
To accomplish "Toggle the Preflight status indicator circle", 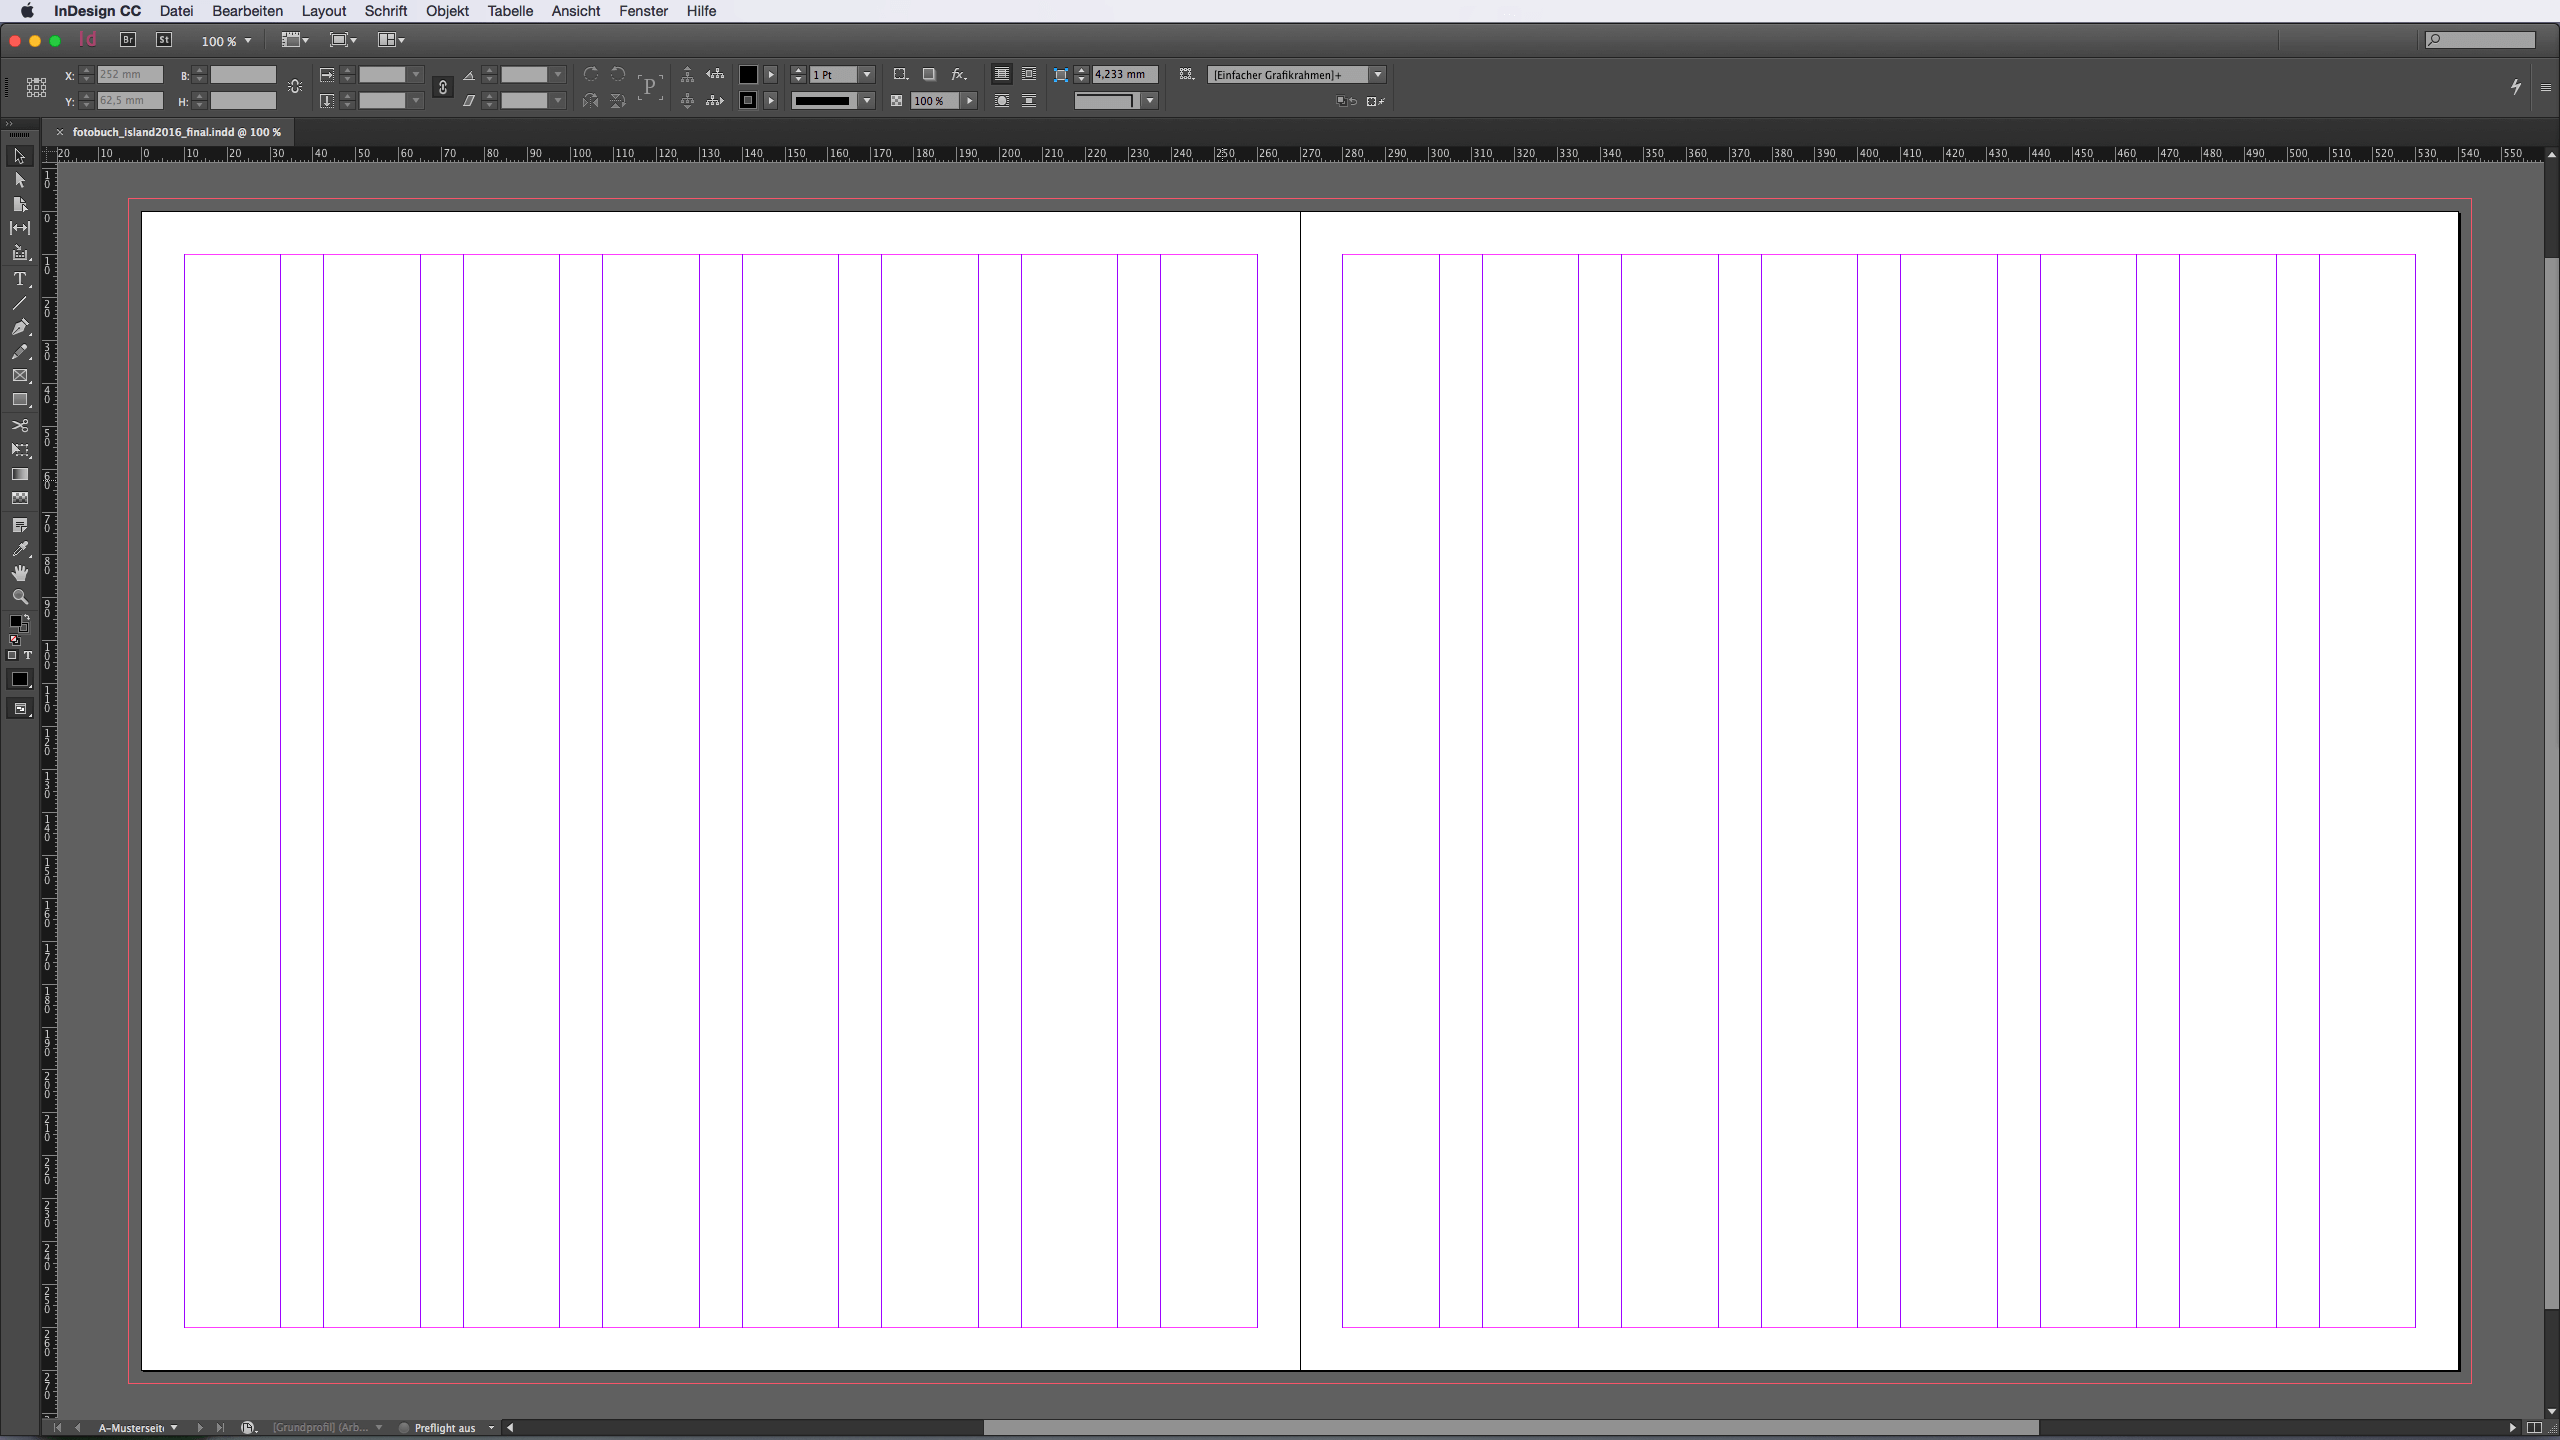I will [x=404, y=1428].
